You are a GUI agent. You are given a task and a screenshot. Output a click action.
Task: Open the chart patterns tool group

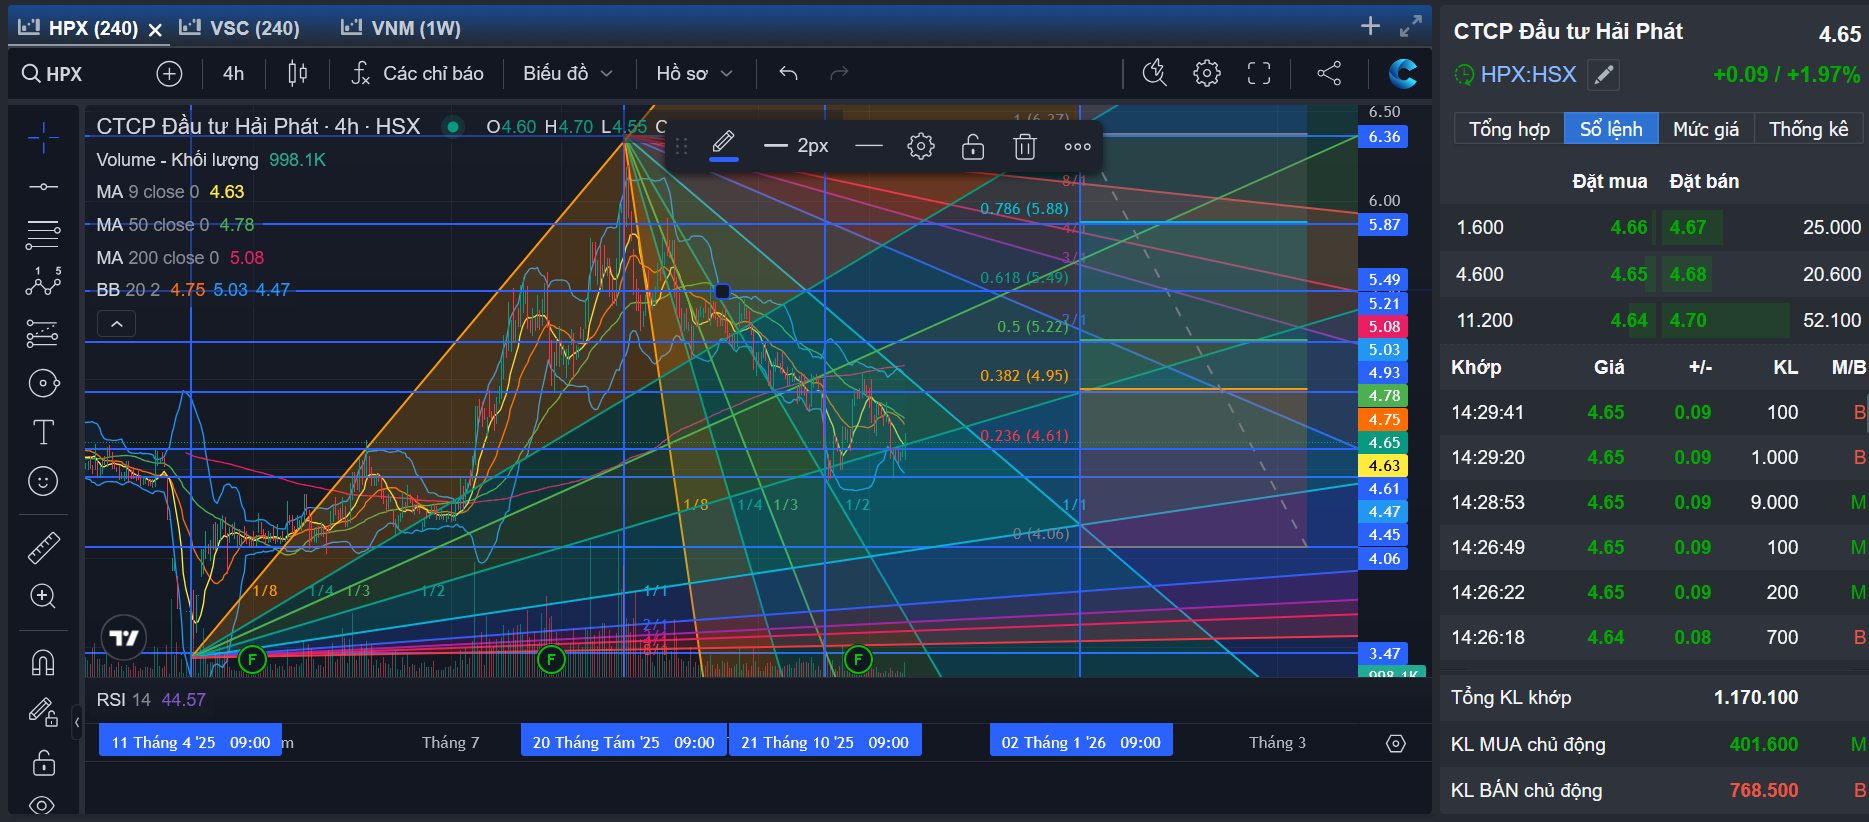tap(43, 283)
